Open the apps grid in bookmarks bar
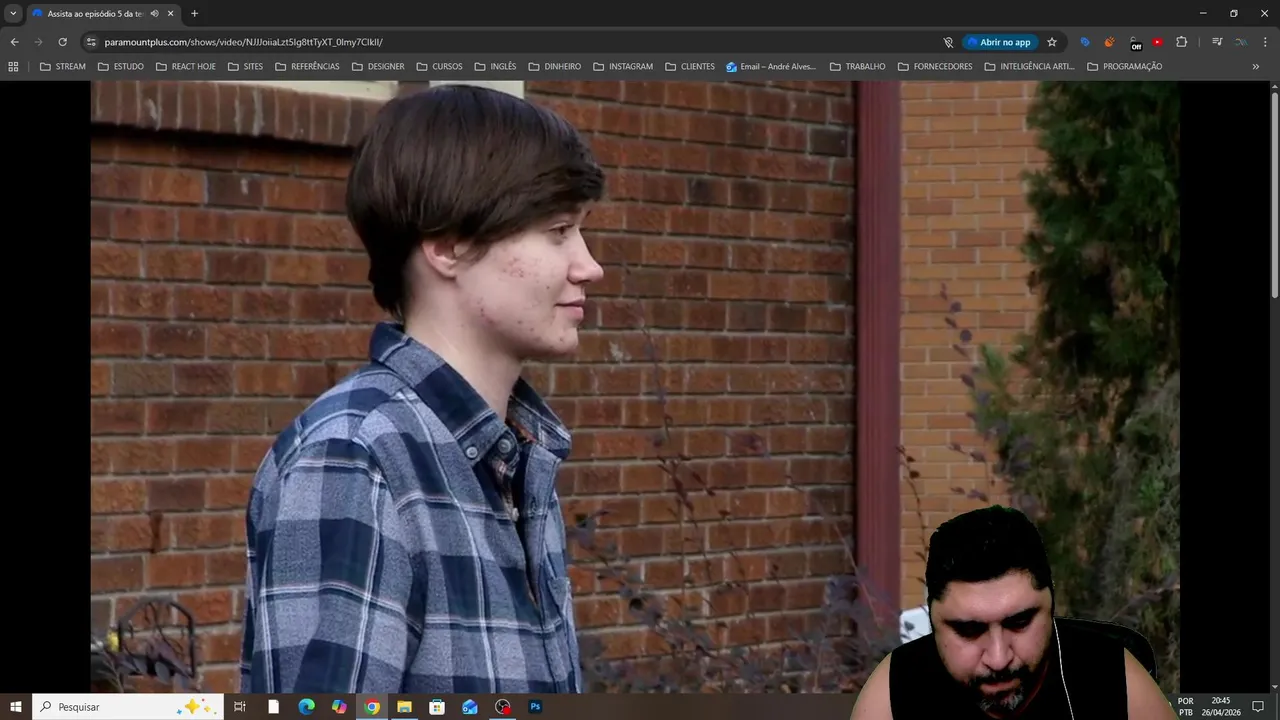1280x720 pixels. point(13,66)
